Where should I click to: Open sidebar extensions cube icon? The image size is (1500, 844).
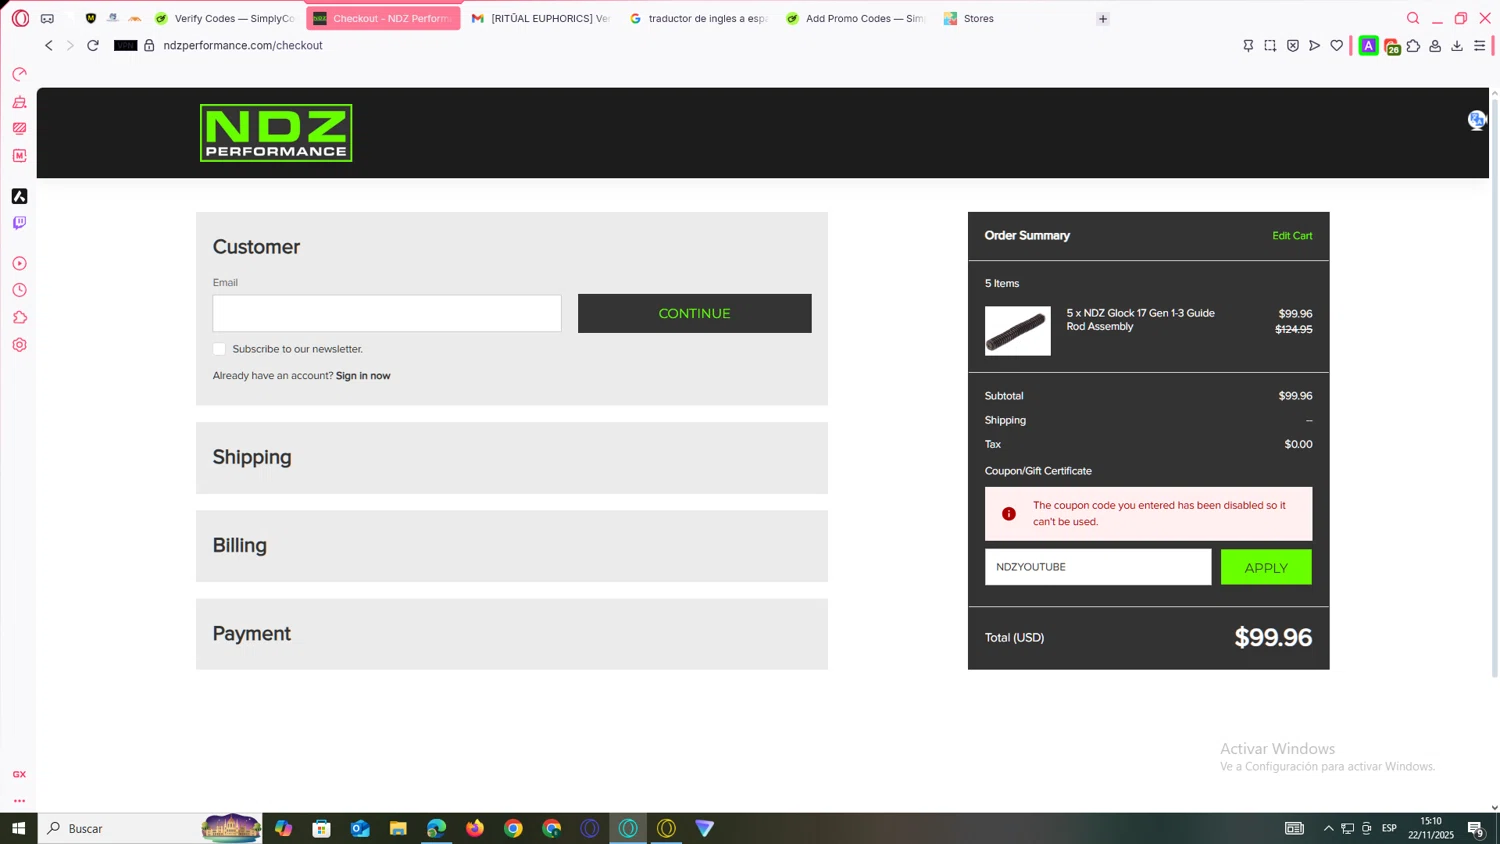click(x=19, y=318)
